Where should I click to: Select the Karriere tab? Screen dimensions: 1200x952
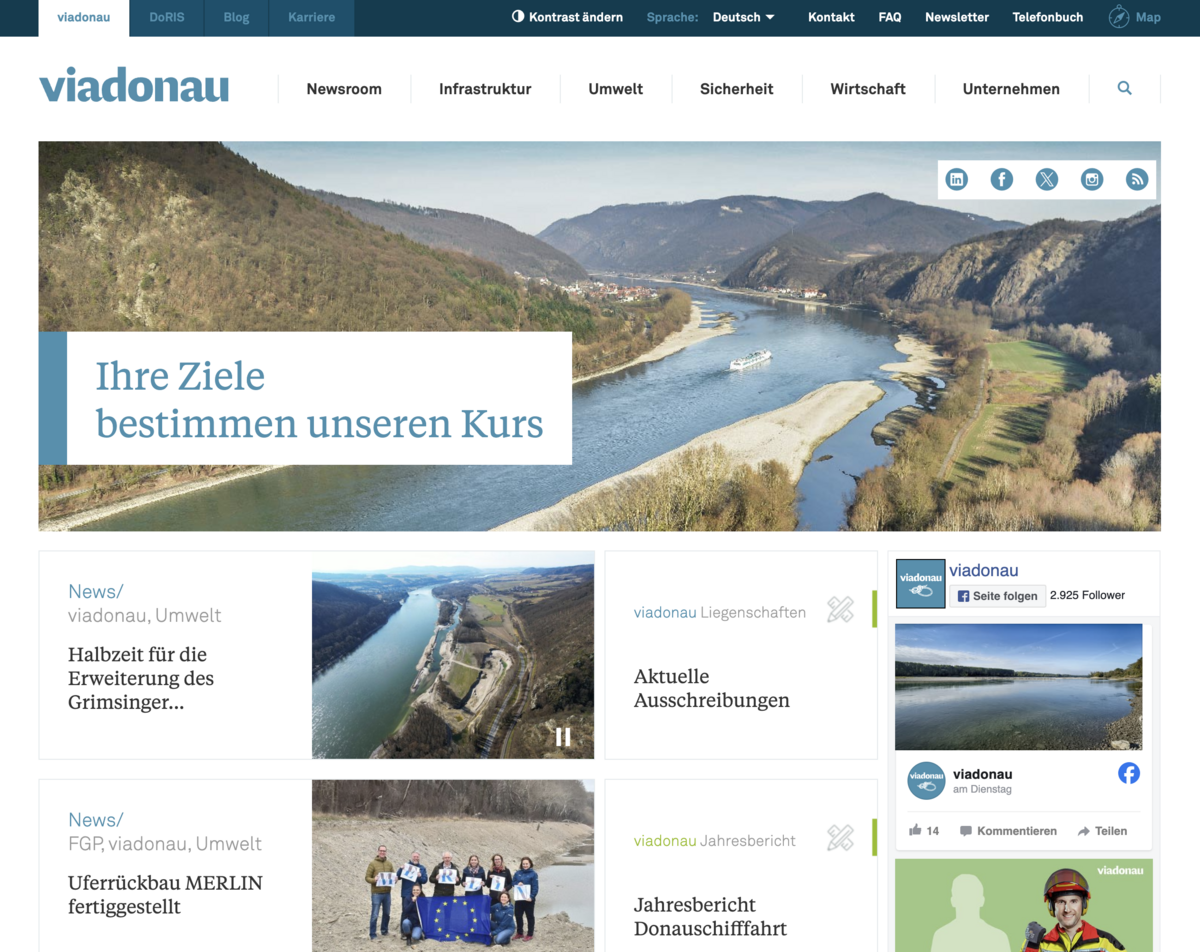(x=311, y=17)
